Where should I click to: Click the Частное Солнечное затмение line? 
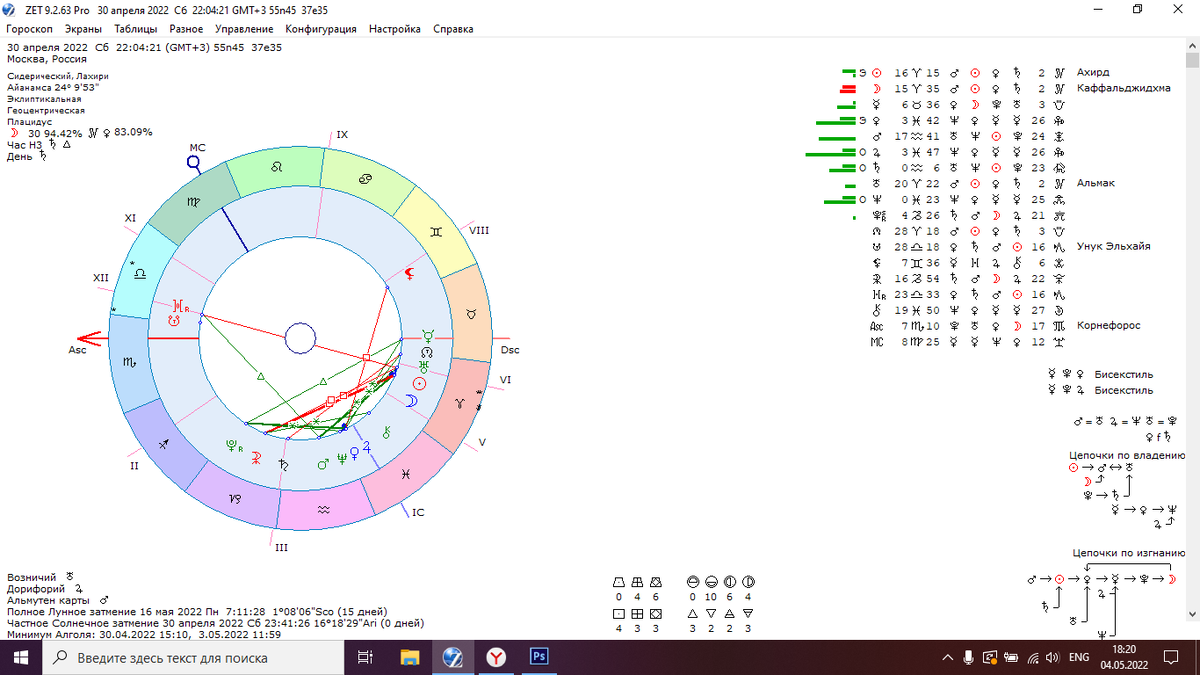(215, 622)
